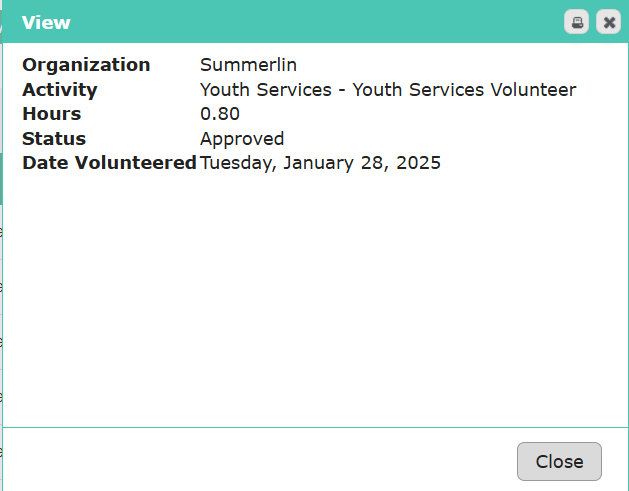Image resolution: width=629 pixels, height=491 pixels.
Task: Click the word Tuesday in the date
Action: 236,163
